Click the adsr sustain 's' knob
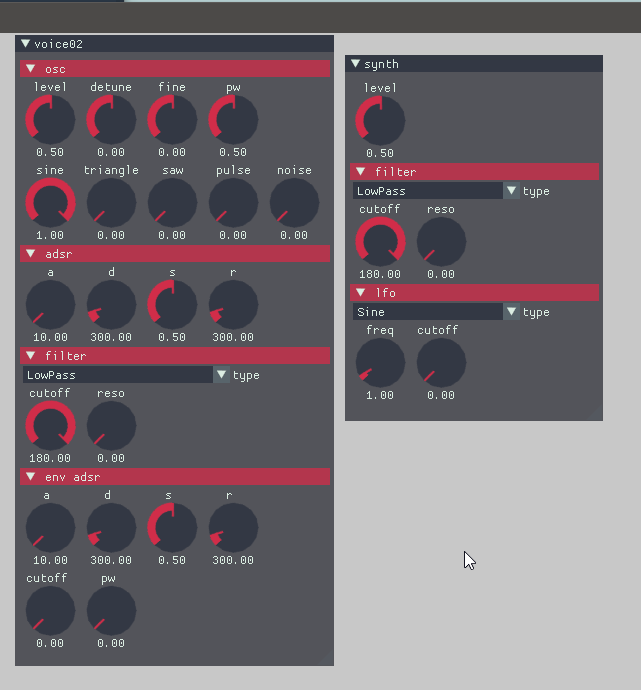This screenshot has width=641, height=690. (172, 305)
